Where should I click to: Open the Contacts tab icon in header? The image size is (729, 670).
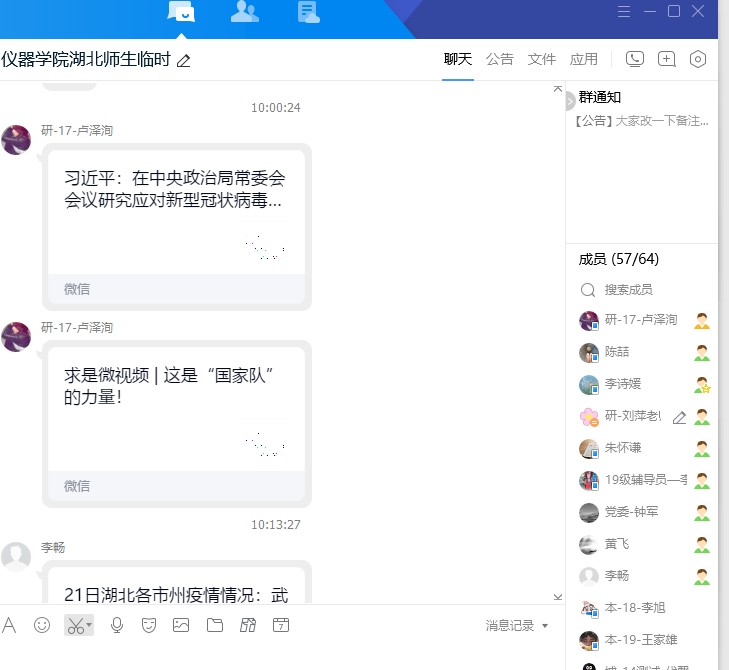(x=244, y=12)
